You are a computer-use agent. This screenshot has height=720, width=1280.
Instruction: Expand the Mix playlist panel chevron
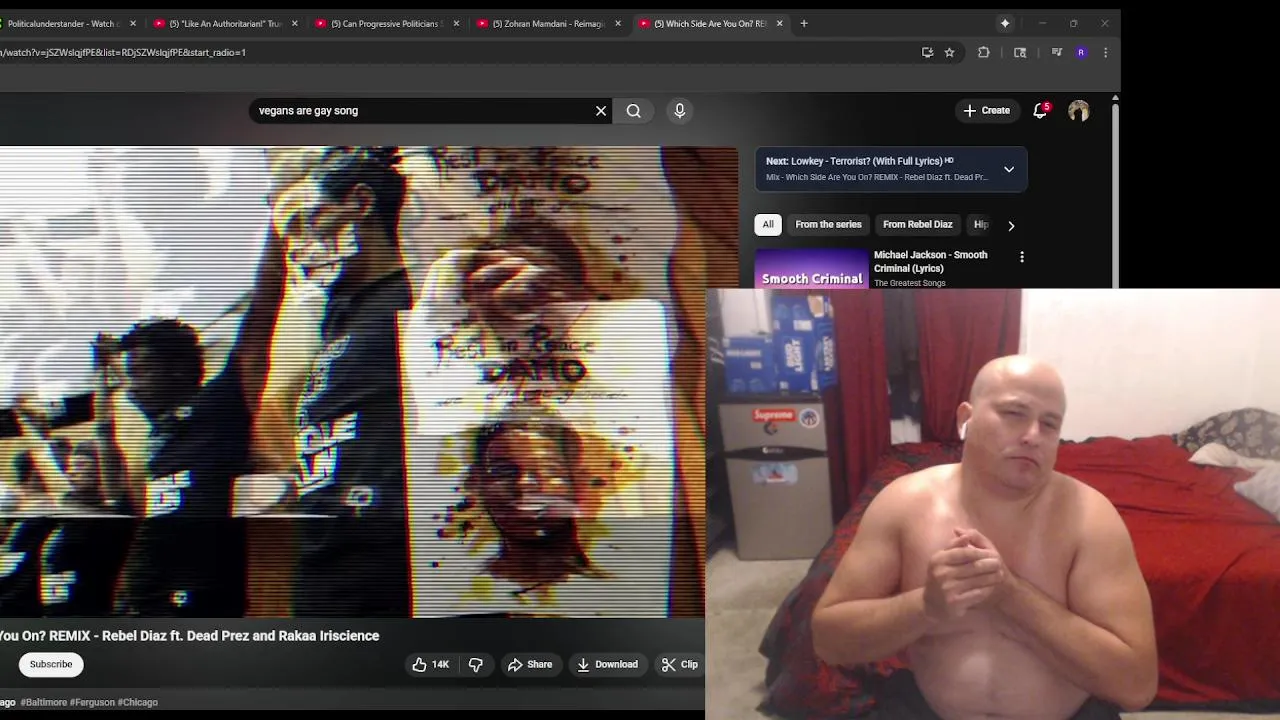point(1009,169)
